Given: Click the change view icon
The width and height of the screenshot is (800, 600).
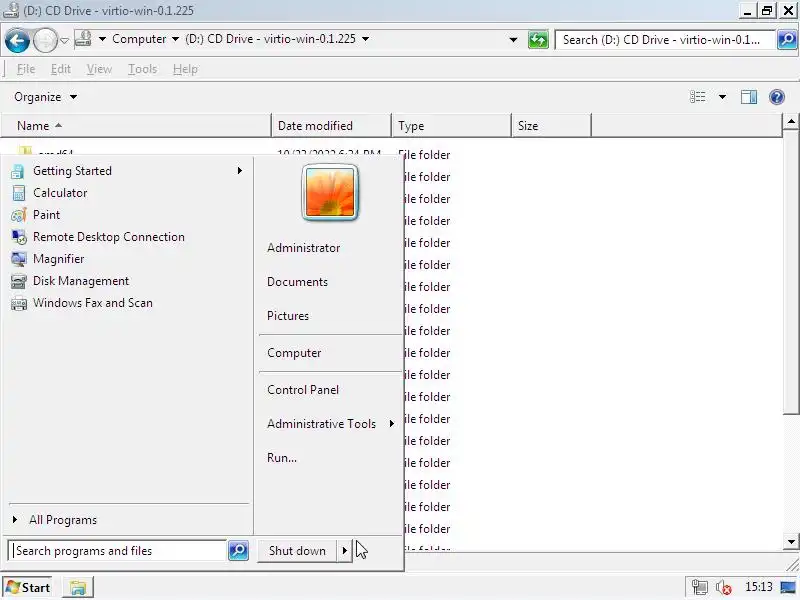Looking at the screenshot, I should point(697,97).
